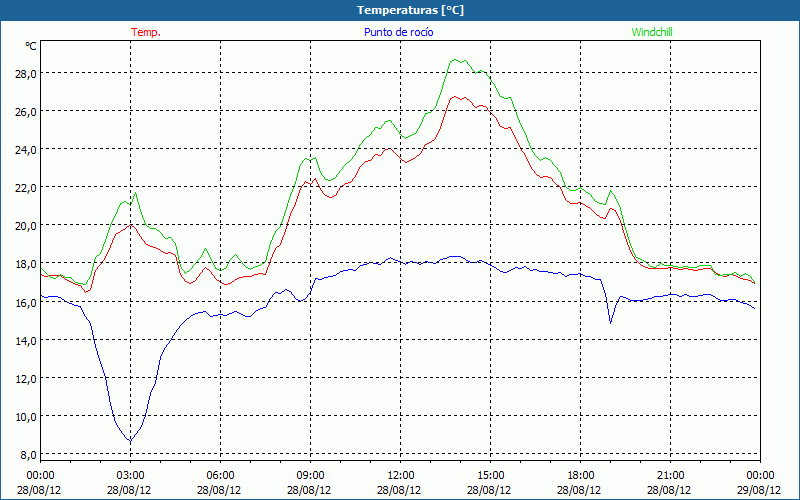Viewport: 800px width, 500px height.
Task: Click the 8,0 y-axis value
Action: (28, 454)
